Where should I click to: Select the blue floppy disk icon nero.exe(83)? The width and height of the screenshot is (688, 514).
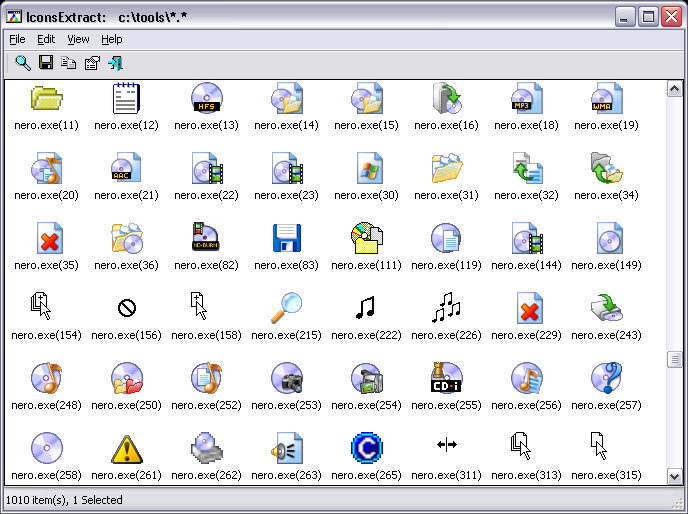[x=287, y=238]
